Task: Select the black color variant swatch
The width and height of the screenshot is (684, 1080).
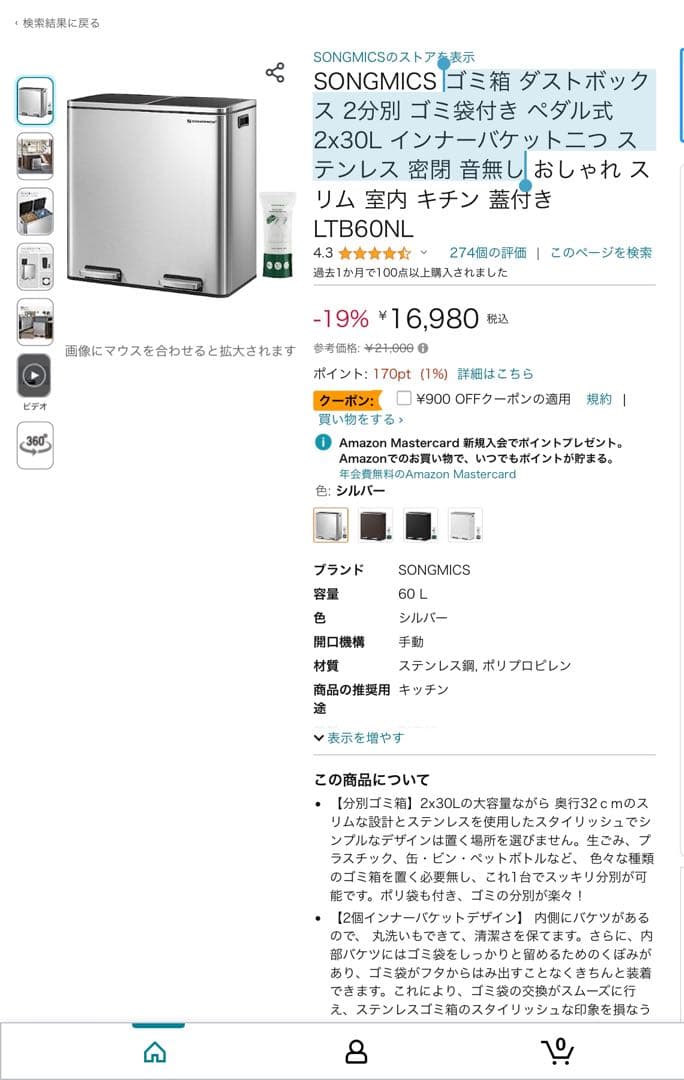Action: point(417,522)
